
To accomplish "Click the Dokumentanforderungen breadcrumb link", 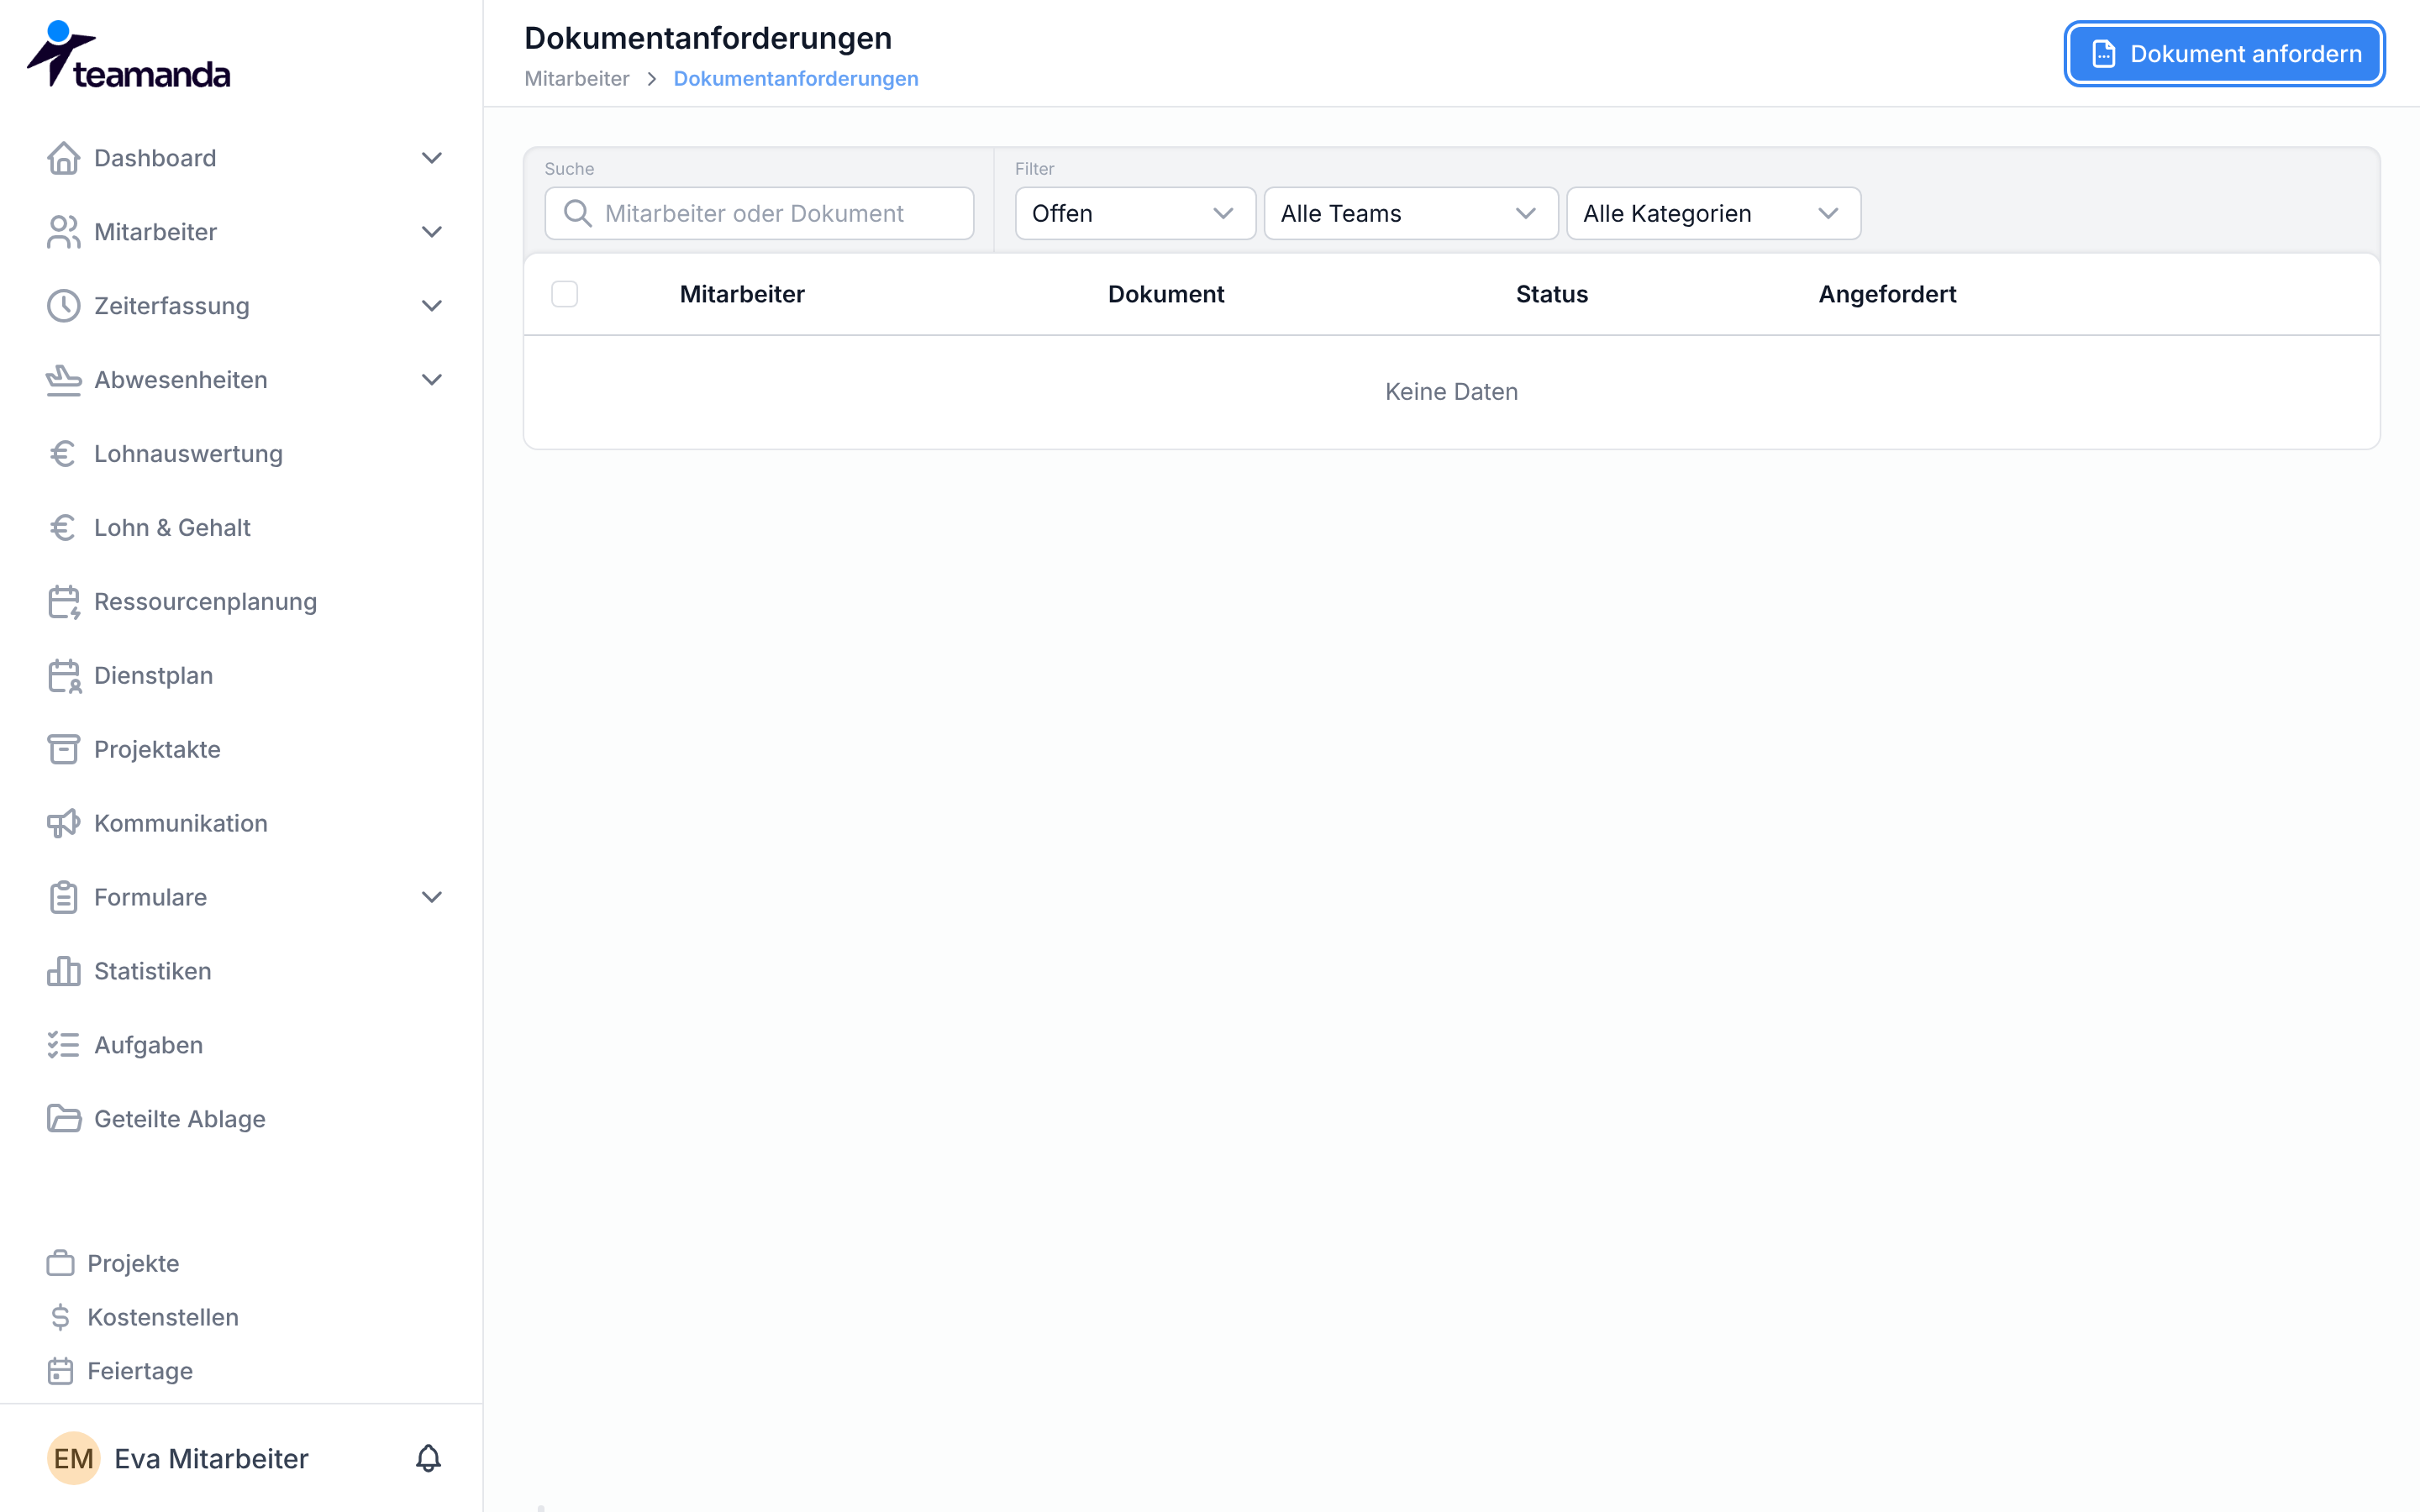I will pyautogui.click(x=796, y=79).
